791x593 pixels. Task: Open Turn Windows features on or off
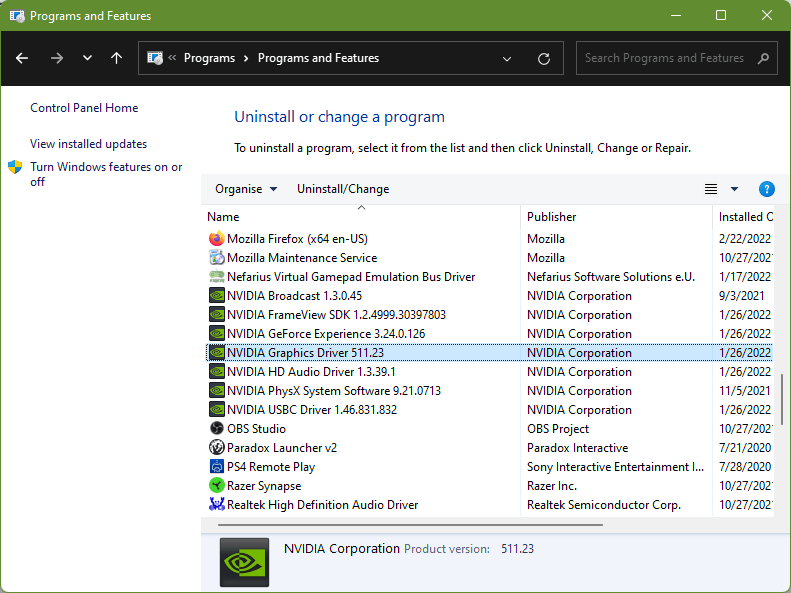point(106,174)
